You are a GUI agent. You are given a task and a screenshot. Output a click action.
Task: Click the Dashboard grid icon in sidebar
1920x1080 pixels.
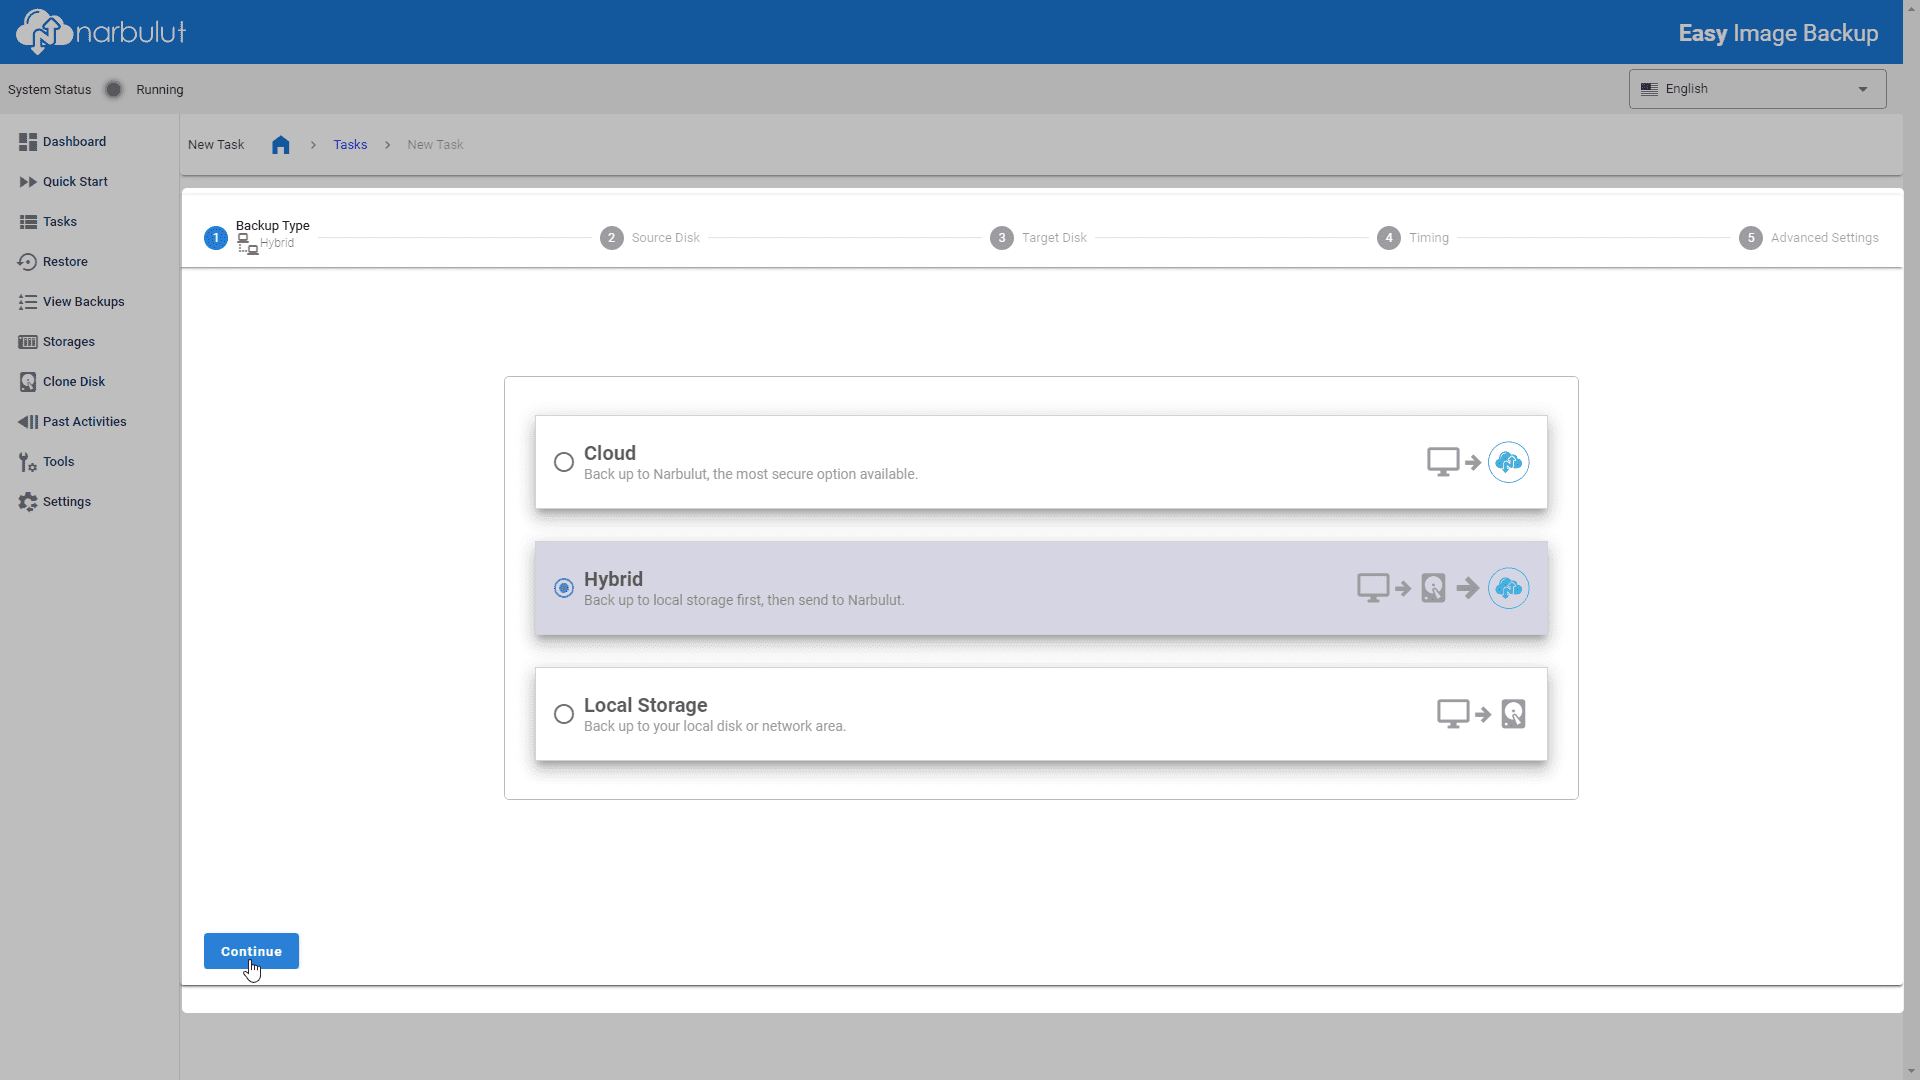point(28,142)
